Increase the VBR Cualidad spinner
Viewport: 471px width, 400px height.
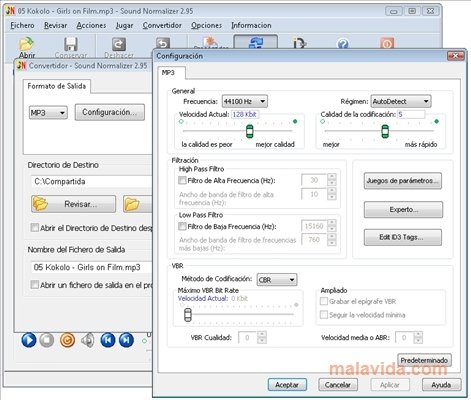point(262,334)
